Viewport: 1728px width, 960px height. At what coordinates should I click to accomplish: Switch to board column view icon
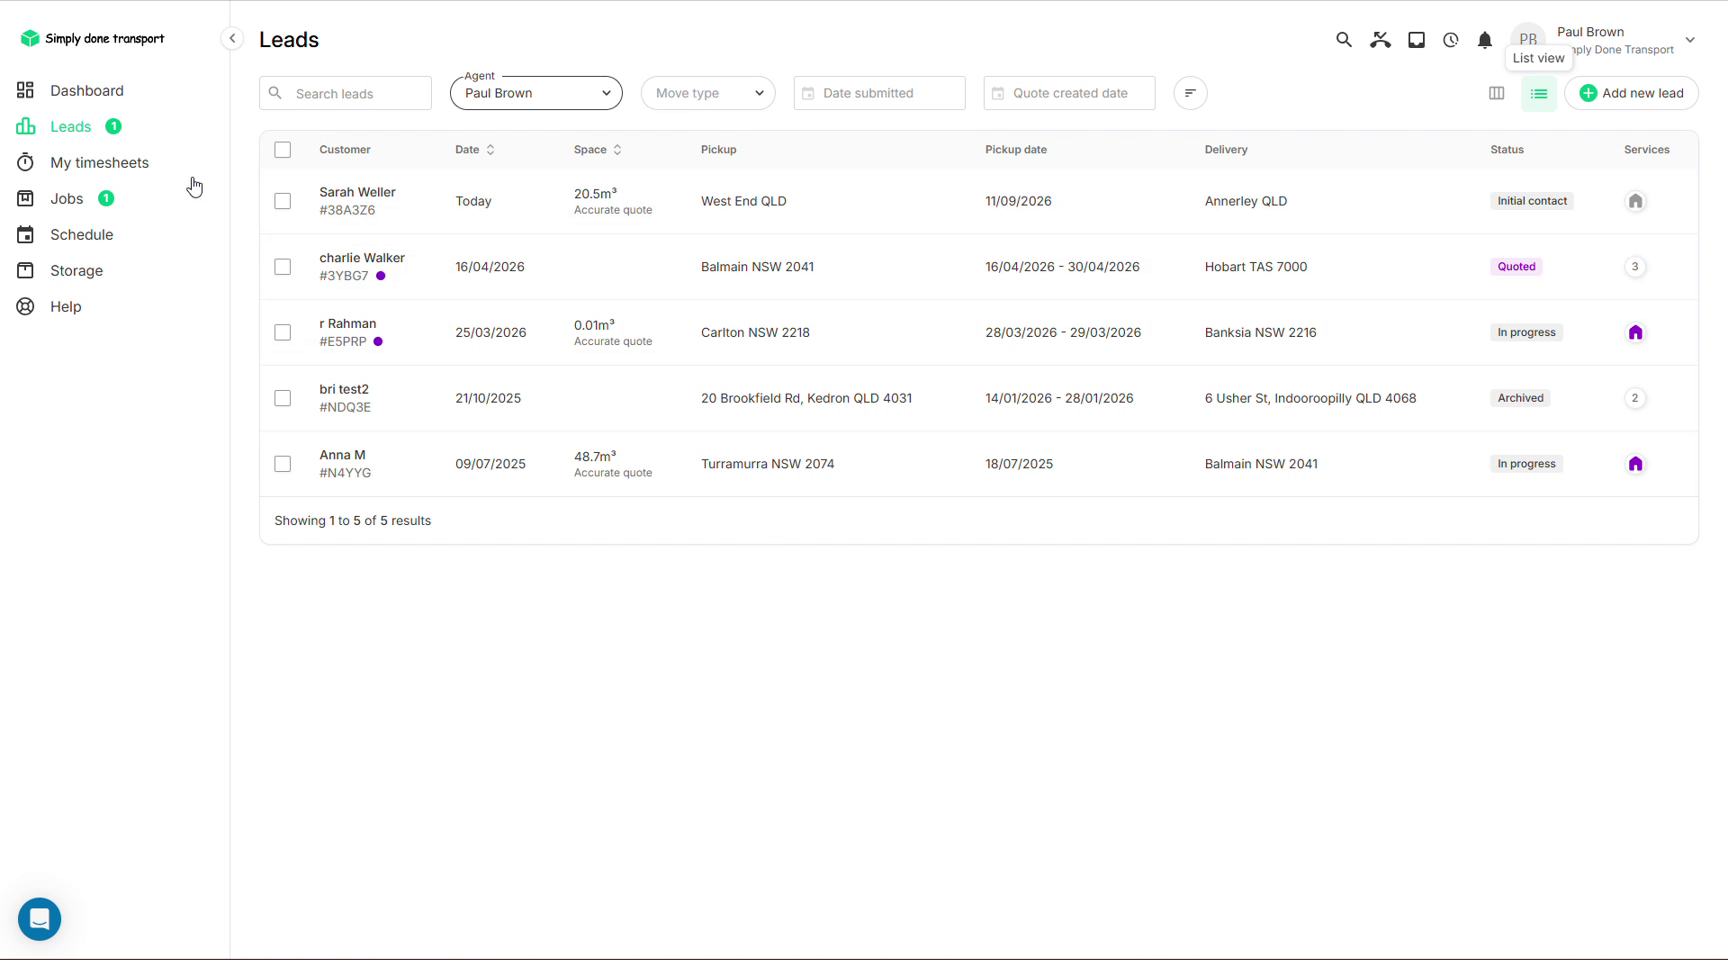(1496, 93)
